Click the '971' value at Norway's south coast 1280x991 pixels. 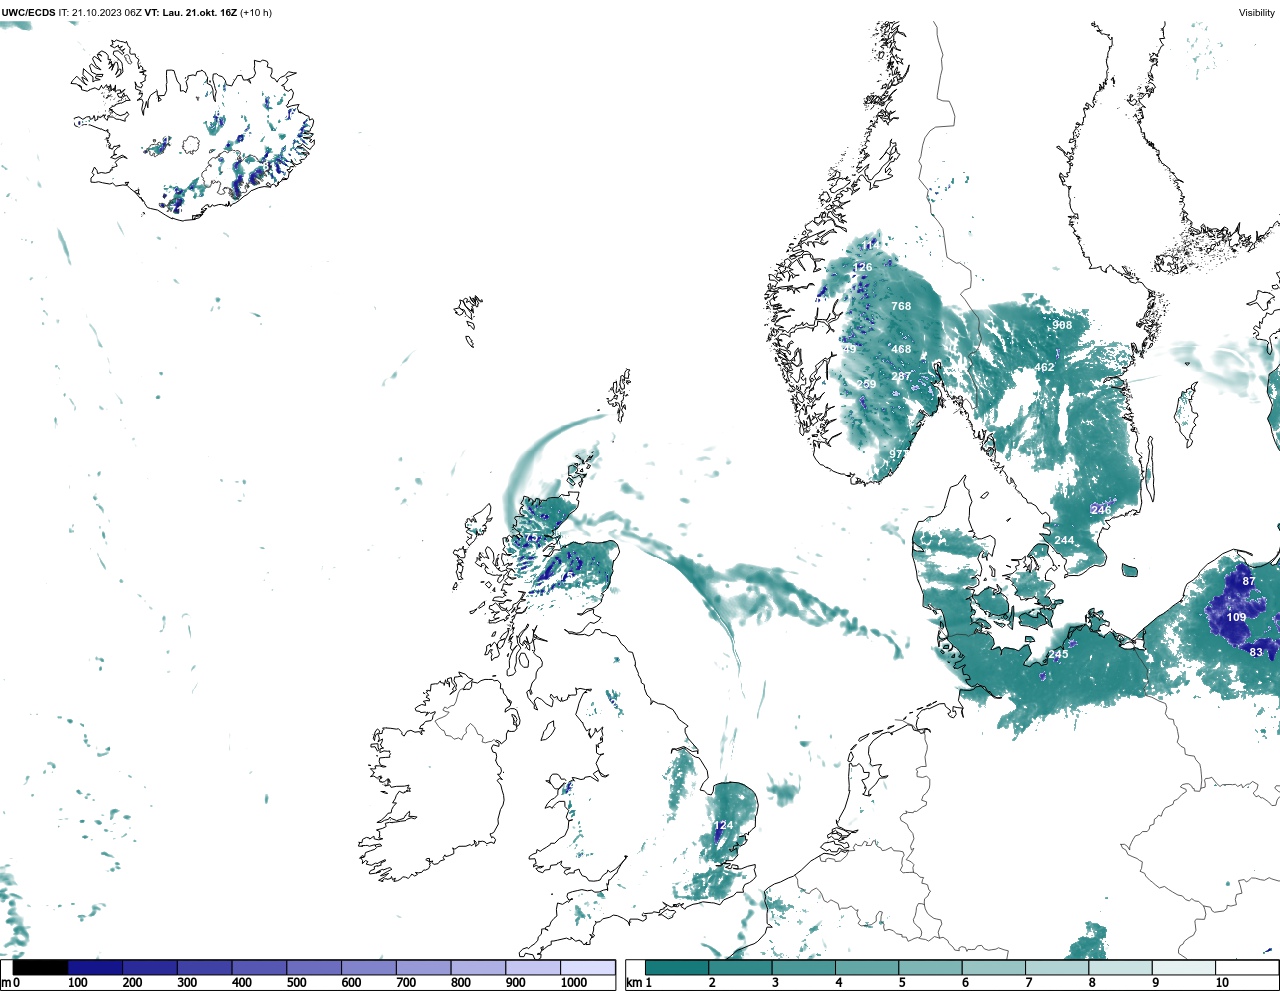[899, 454]
